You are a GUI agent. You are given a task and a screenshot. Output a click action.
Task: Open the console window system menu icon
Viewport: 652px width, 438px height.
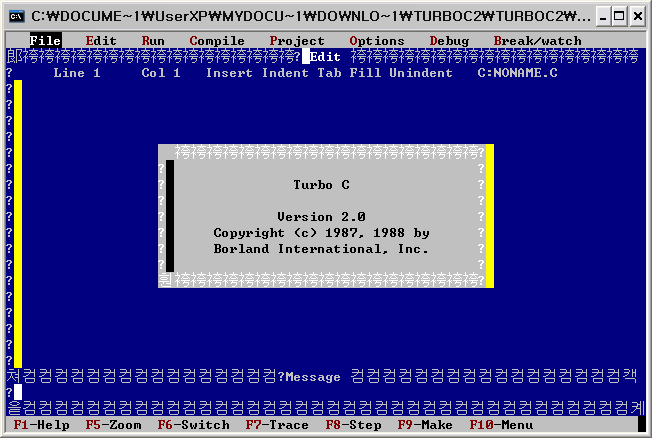(17, 17)
